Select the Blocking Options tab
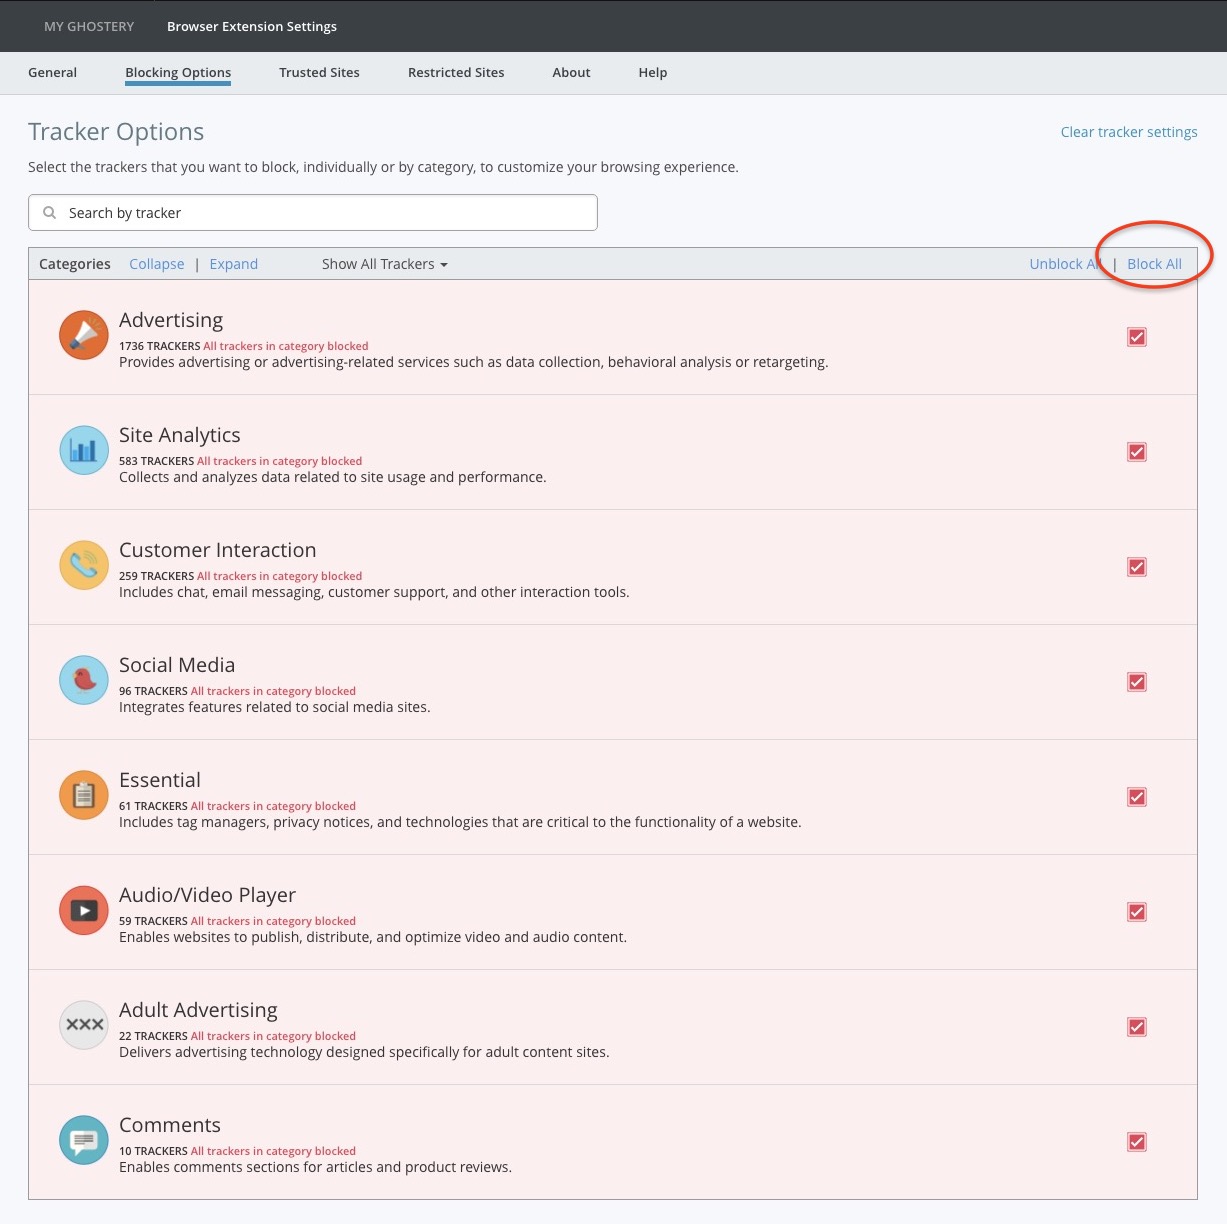Screen dimensions: 1227x1224 (x=178, y=73)
